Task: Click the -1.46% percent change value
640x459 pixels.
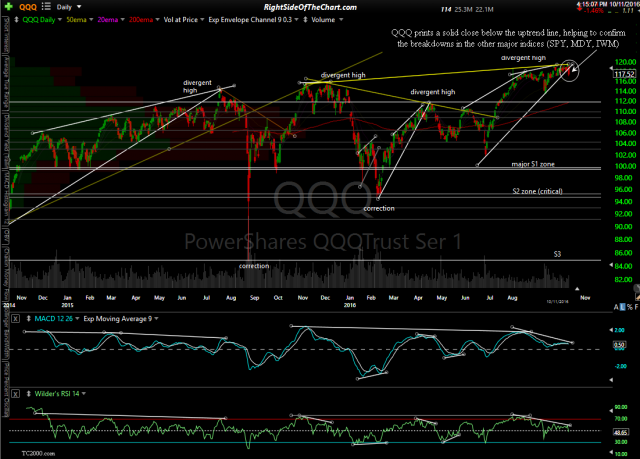Action: click(594, 11)
